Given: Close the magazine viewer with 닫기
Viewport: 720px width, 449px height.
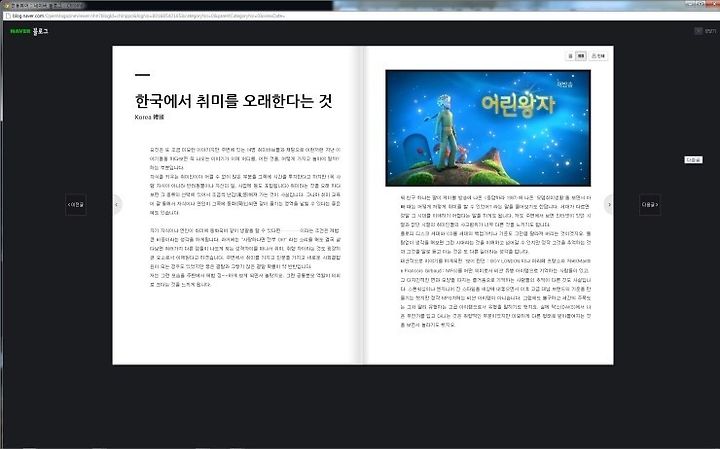Looking at the screenshot, I should (706, 31).
